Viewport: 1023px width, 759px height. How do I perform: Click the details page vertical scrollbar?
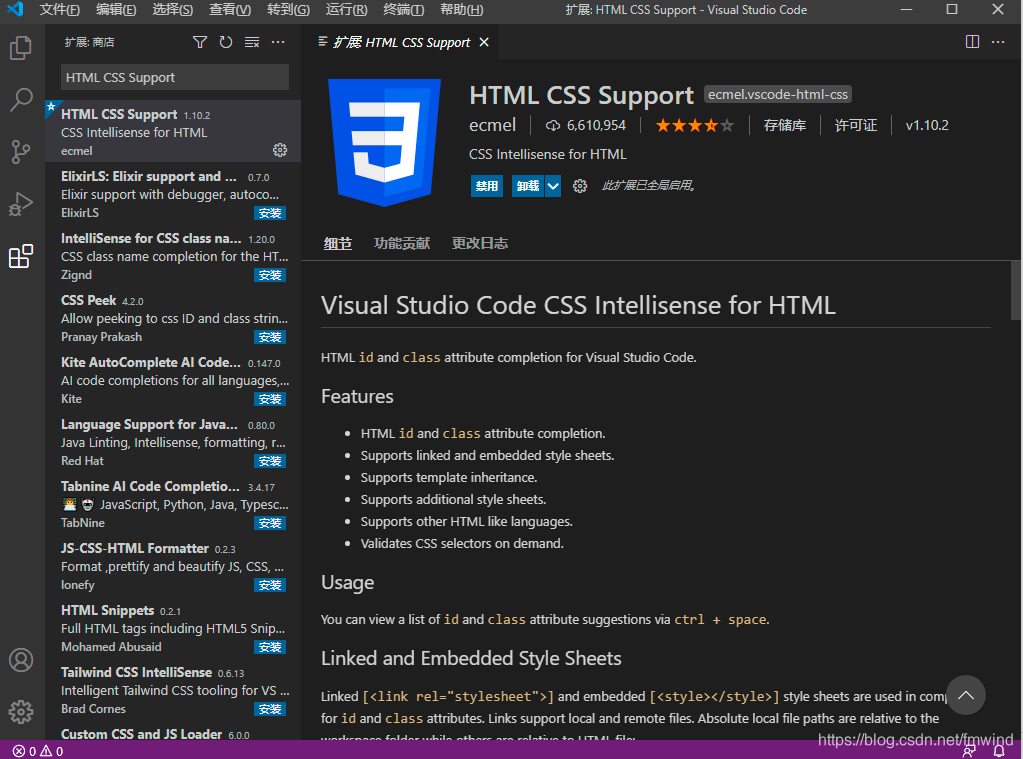(1016, 290)
